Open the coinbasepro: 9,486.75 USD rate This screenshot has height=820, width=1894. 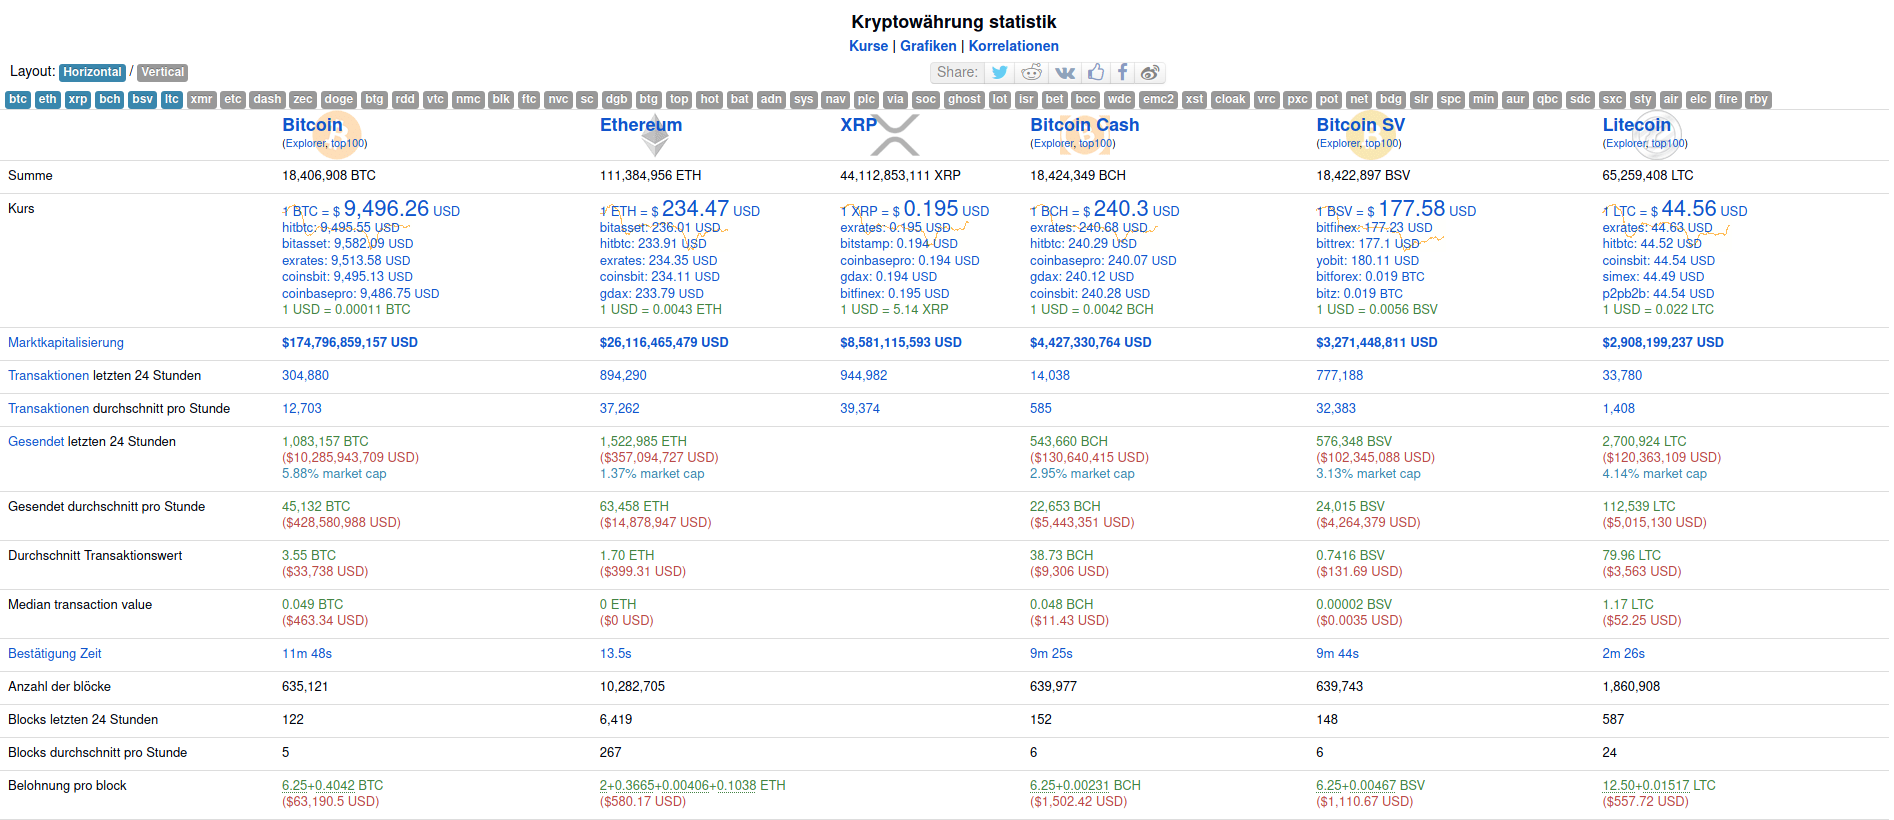[x=361, y=294]
